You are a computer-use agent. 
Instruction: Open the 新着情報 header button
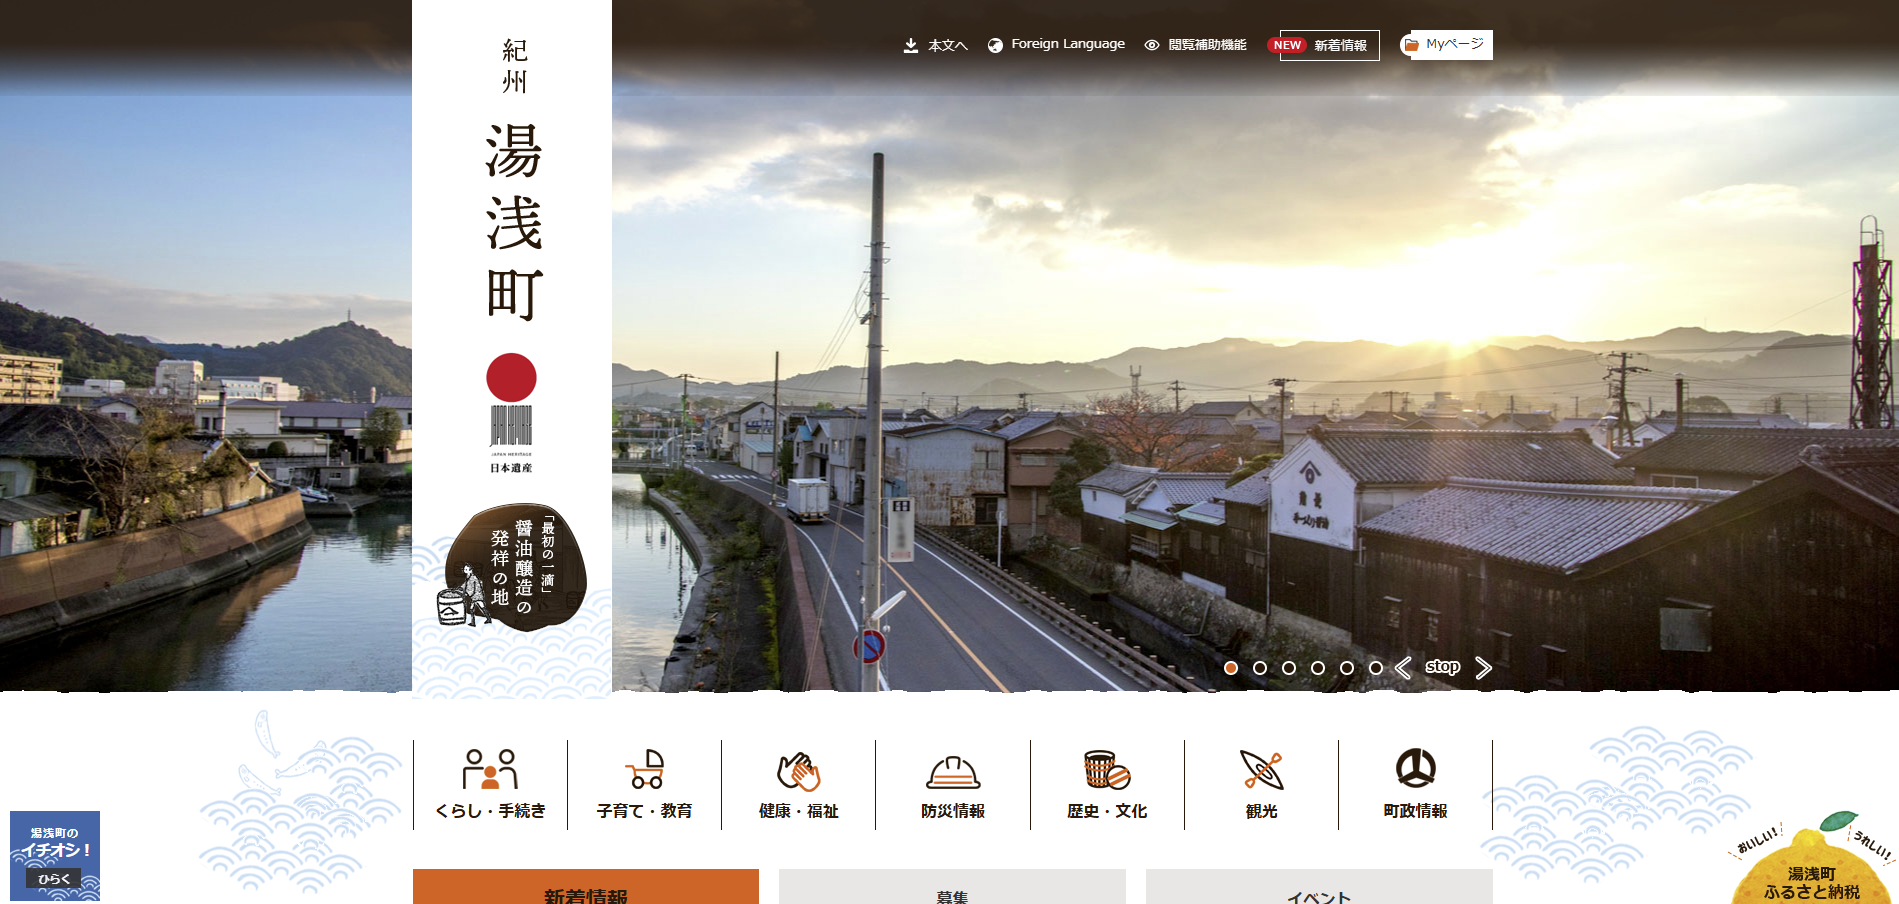click(1329, 45)
